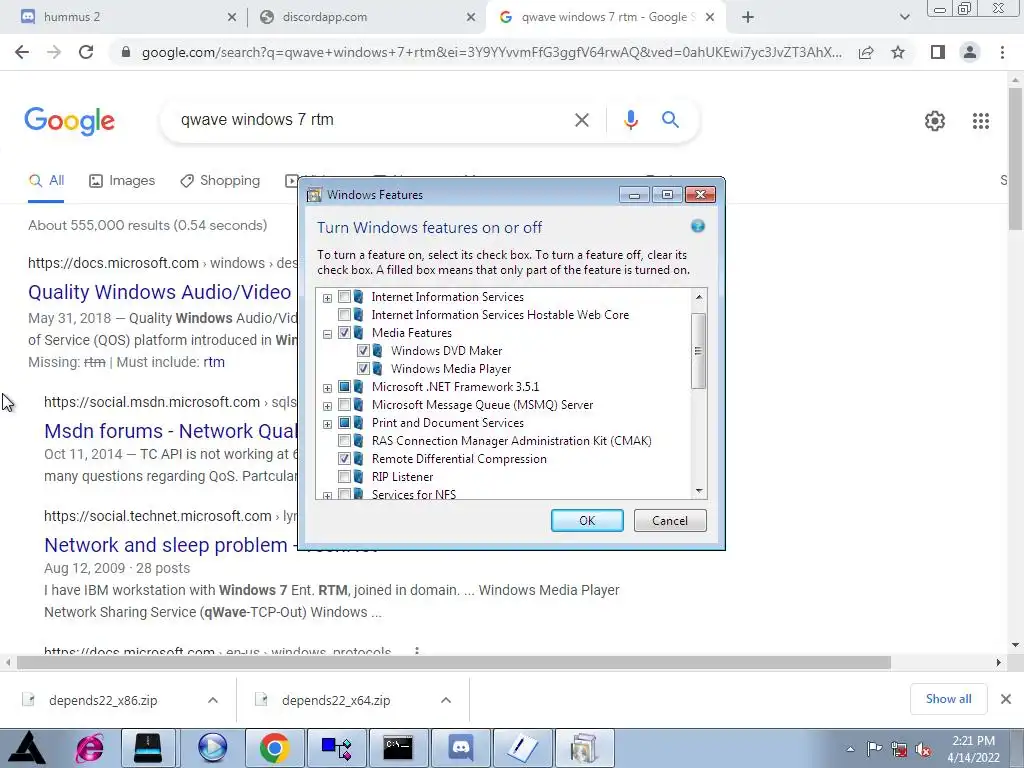Toggle Microsoft .NET Framework 3.5.1 checkbox
The width and height of the screenshot is (1024, 768).
click(344, 387)
